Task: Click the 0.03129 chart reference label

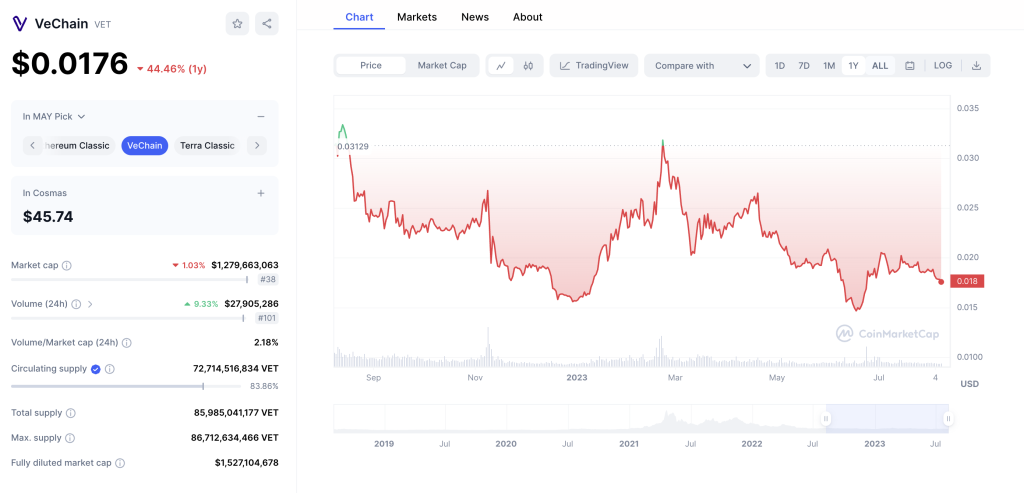Action: 353,146
